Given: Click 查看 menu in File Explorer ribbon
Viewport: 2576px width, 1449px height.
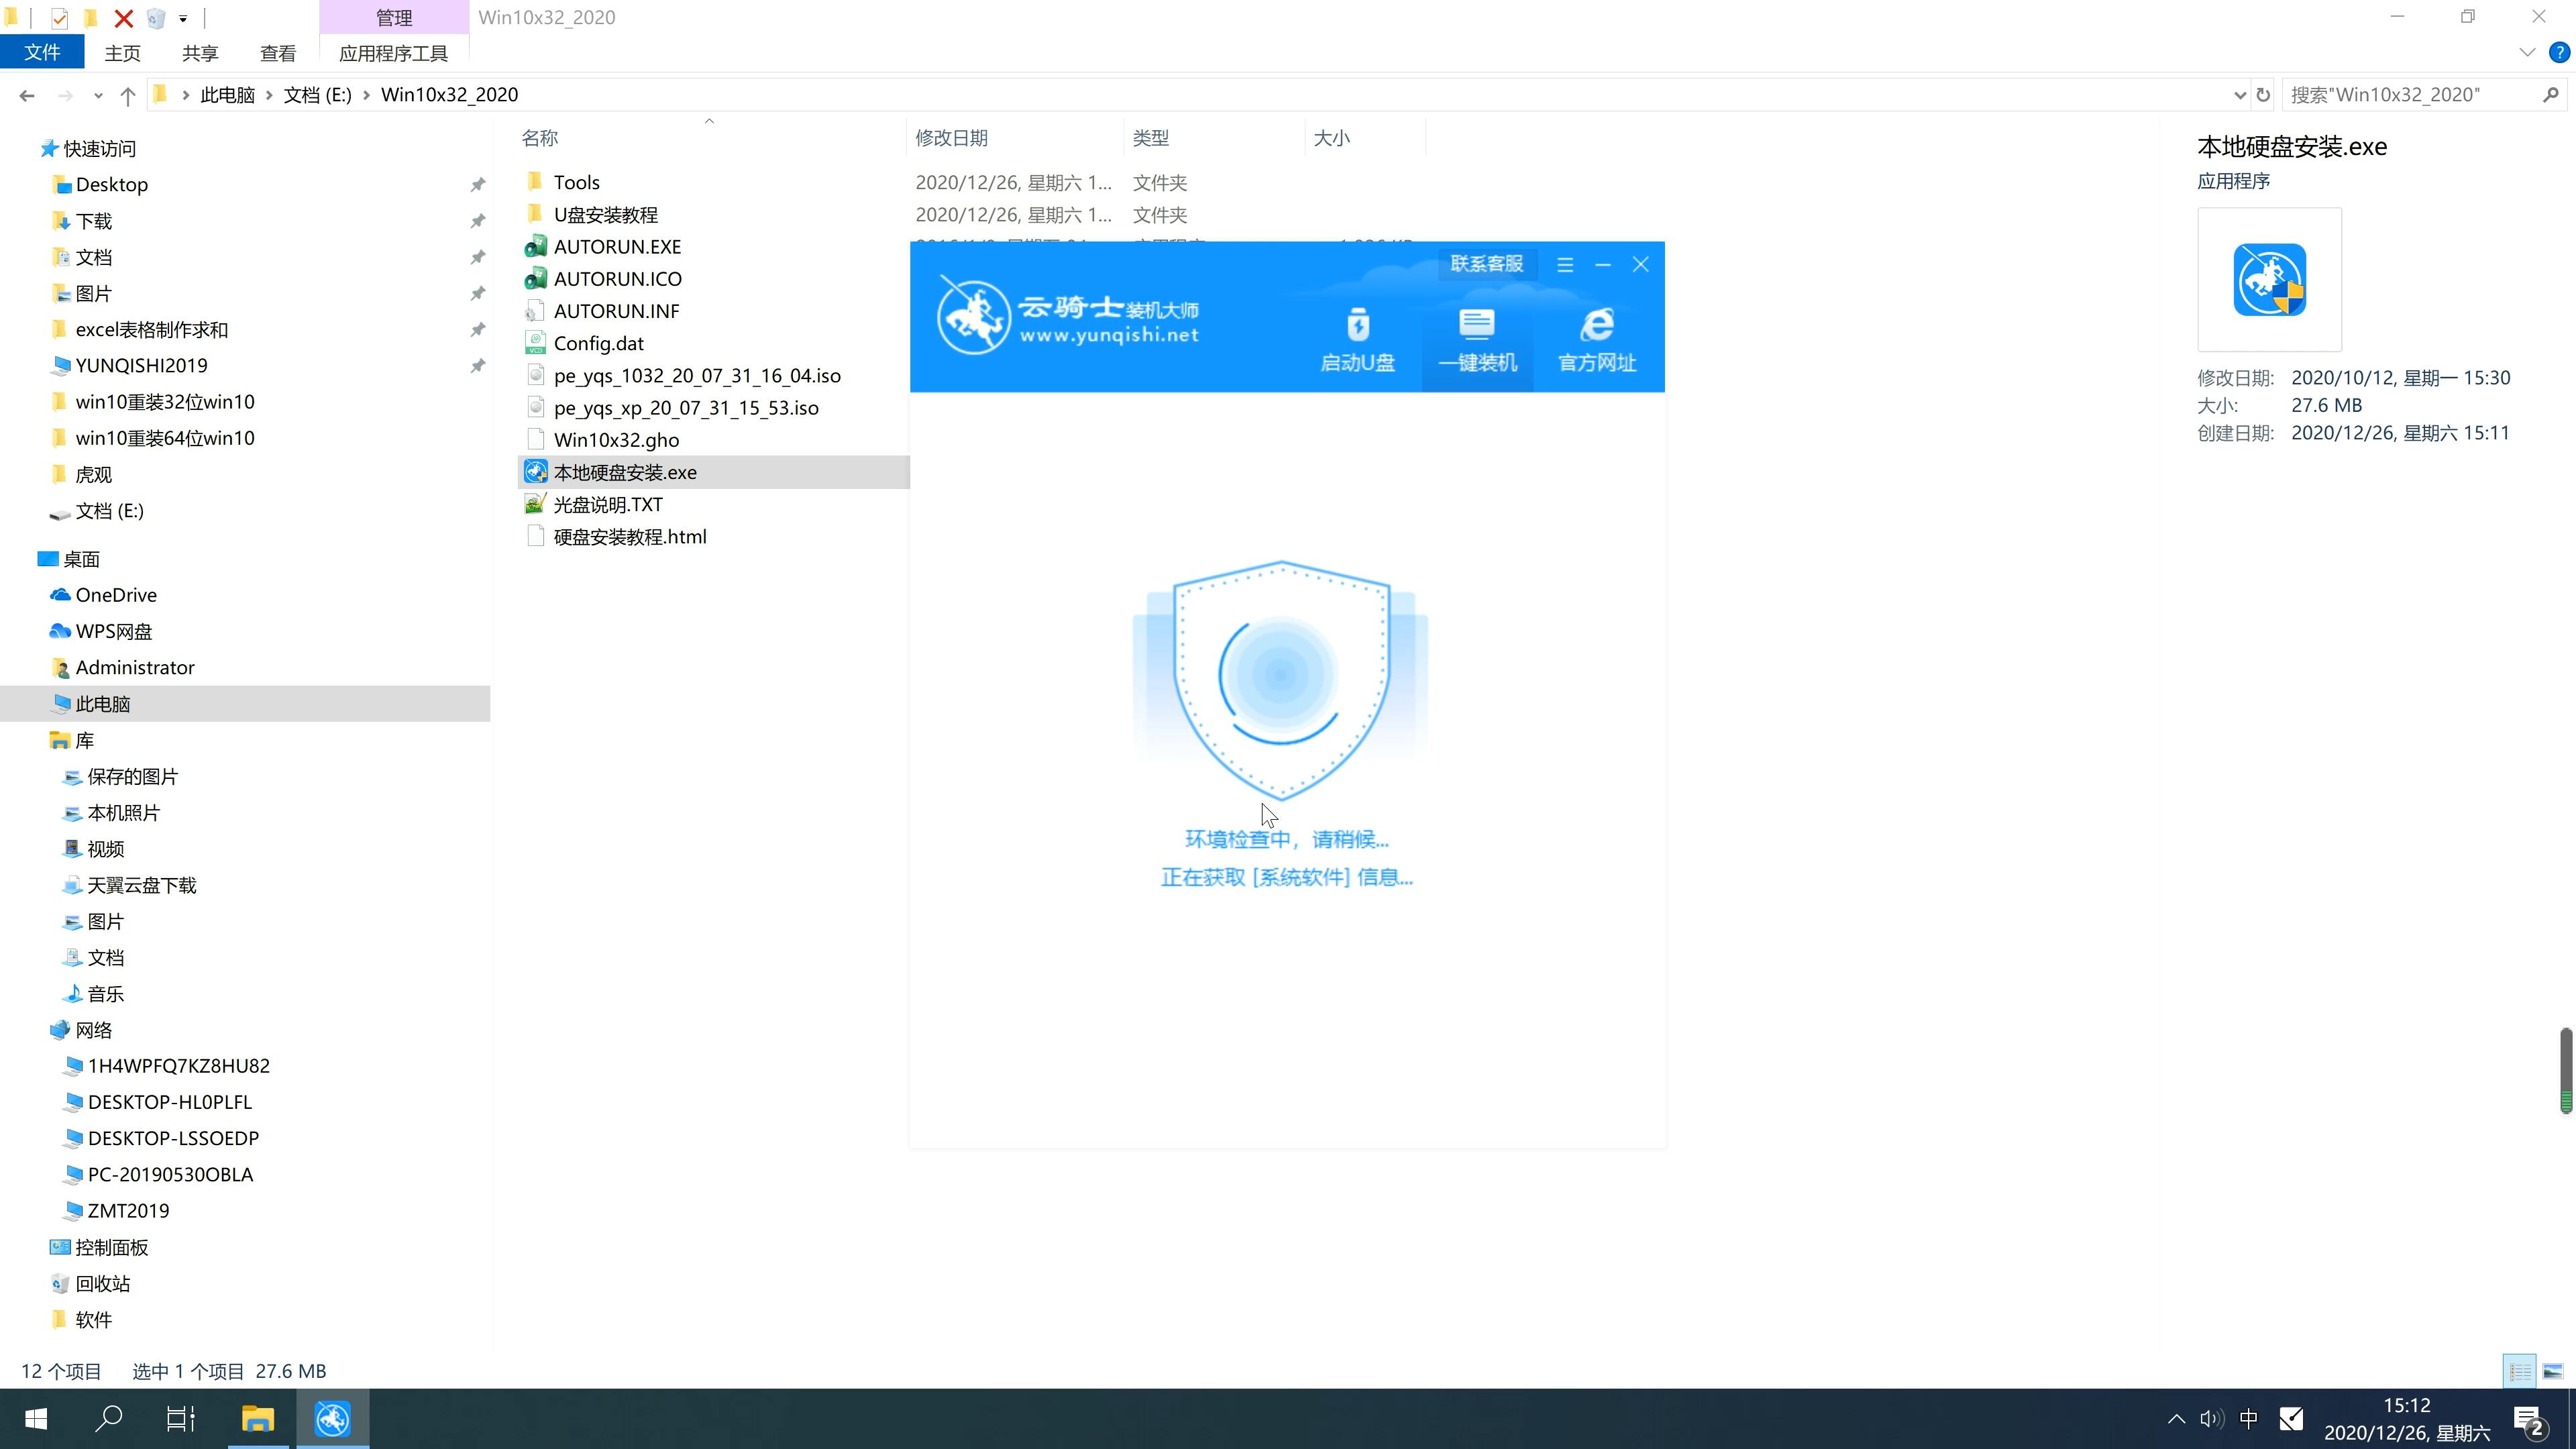Looking at the screenshot, I should 278,53.
